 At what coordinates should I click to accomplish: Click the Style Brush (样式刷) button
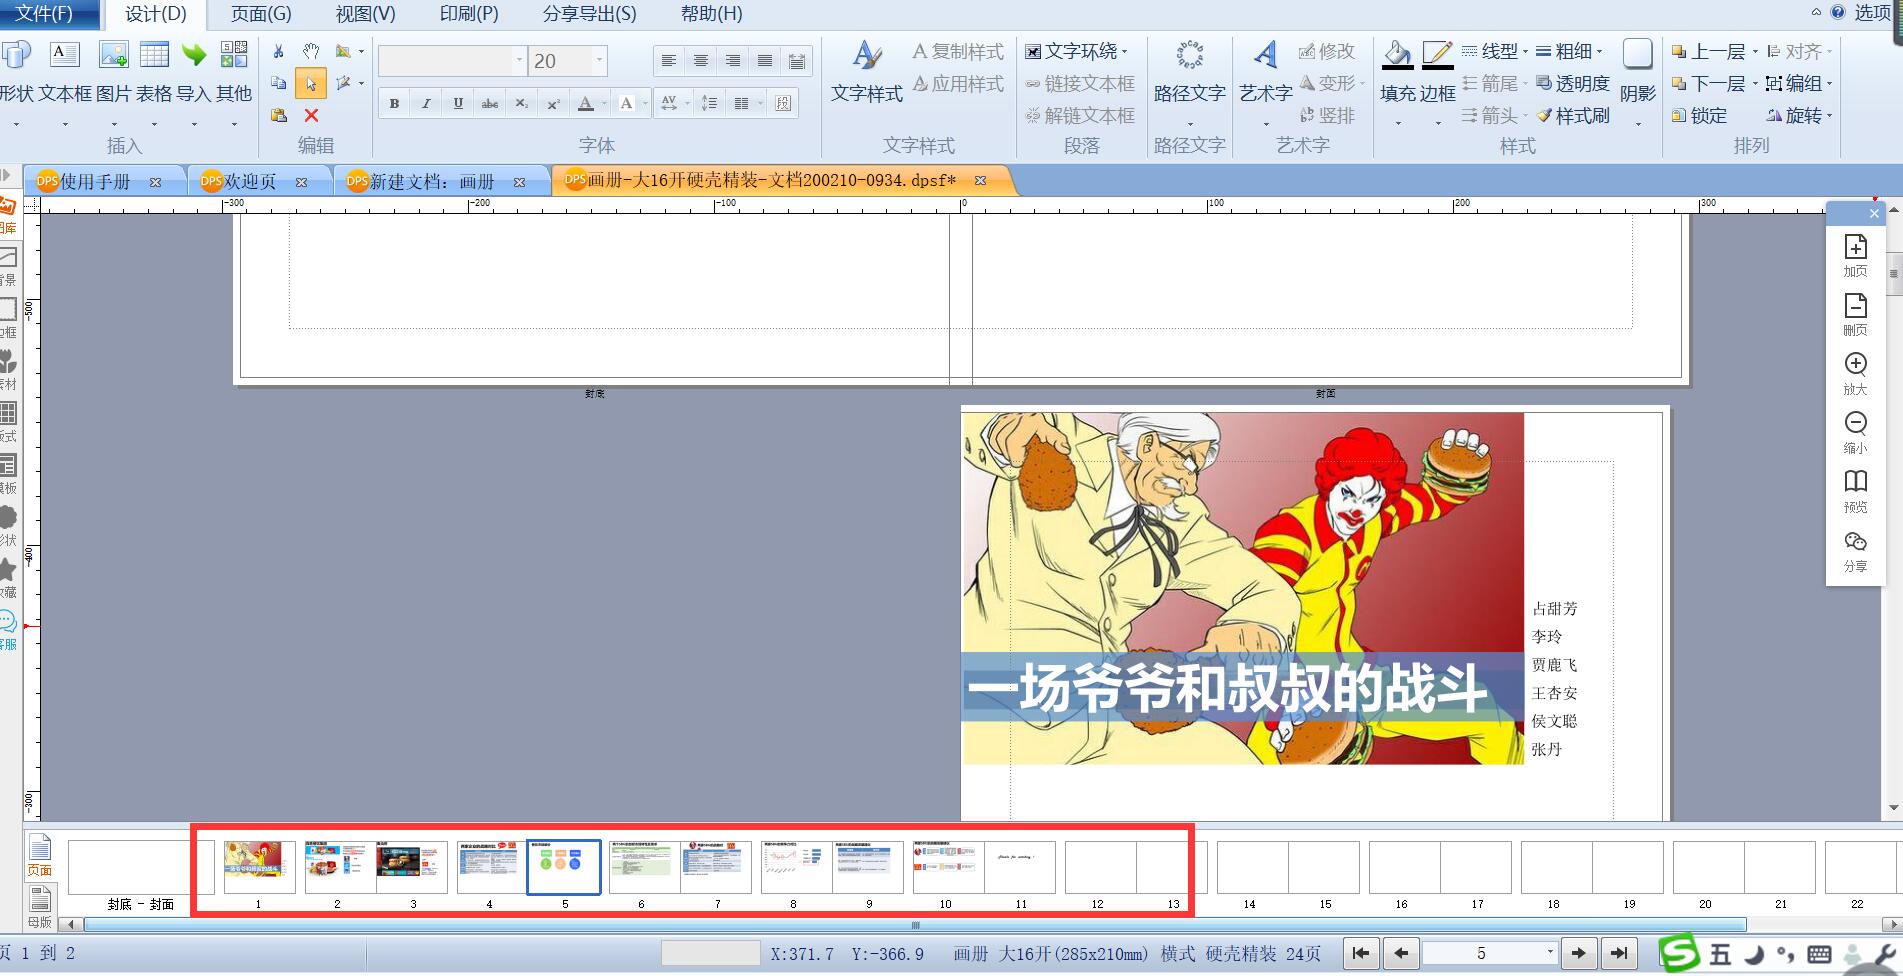(x=1573, y=116)
